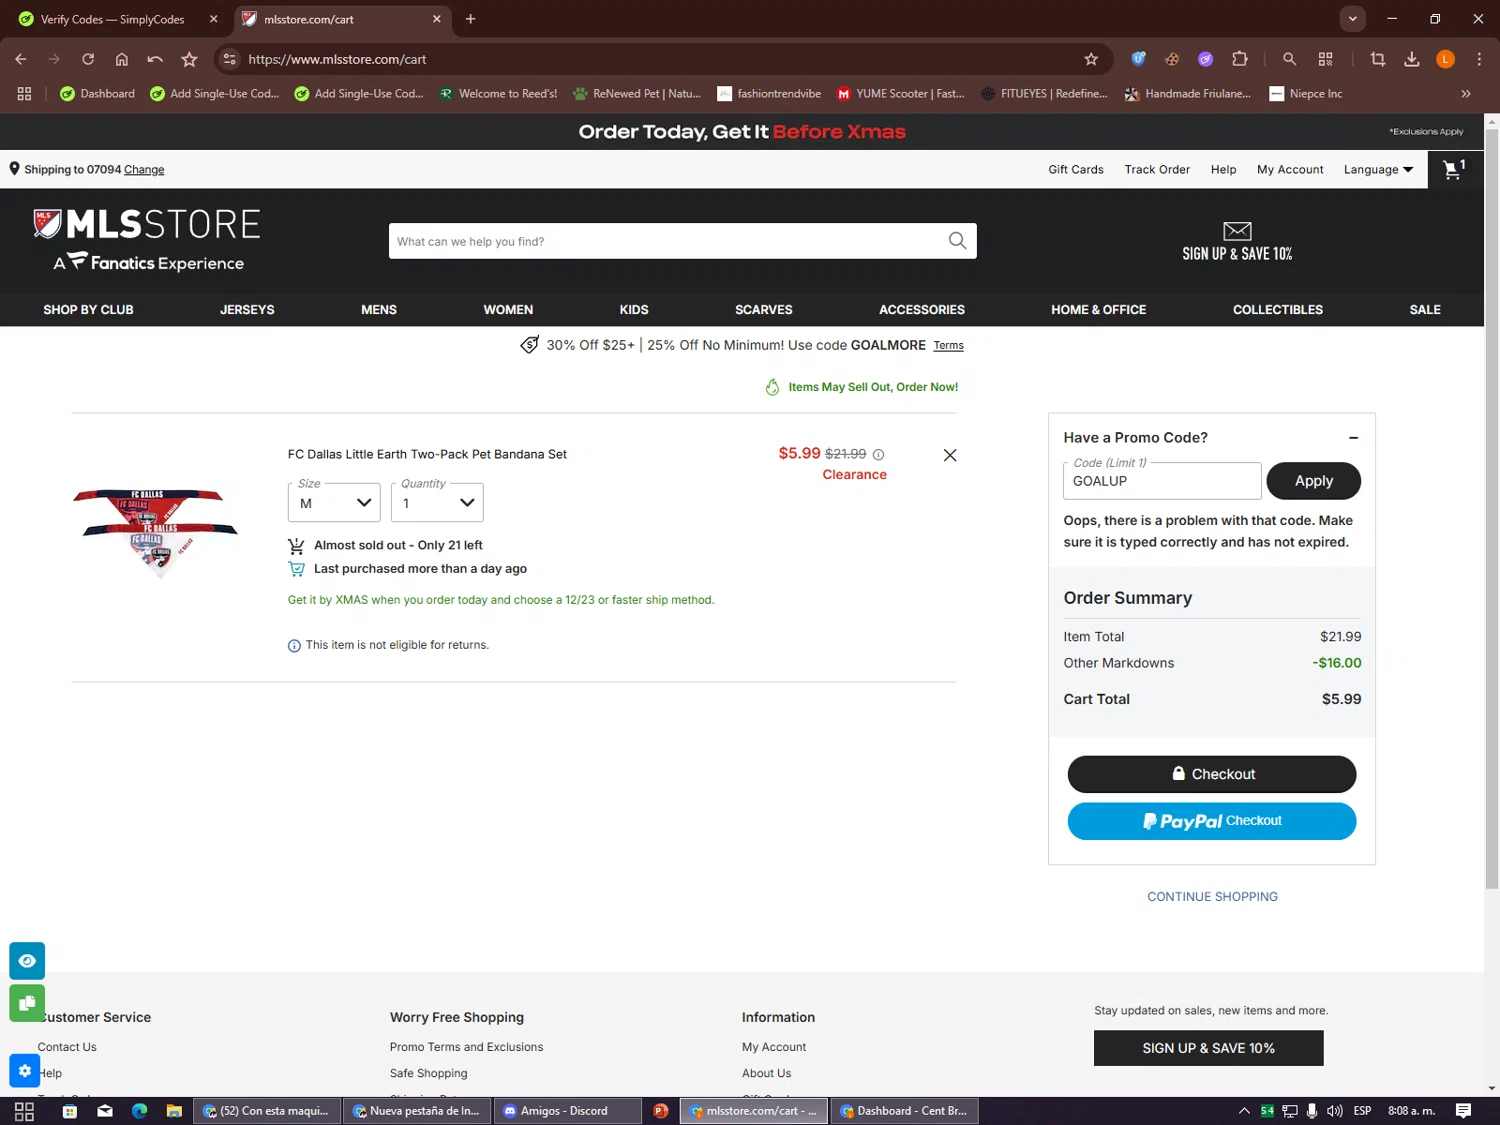
Task: Open Accessories menu
Action: pyautogui.click(x=922, y=310)
